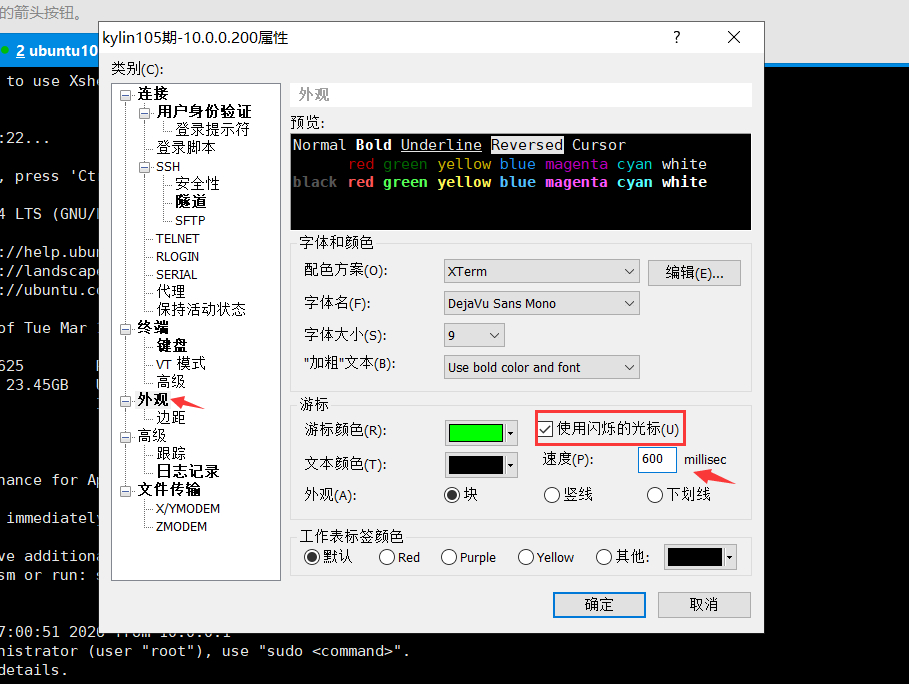Select the Purple tab color radio
909x684 pixels.
(x=449, y=557)
